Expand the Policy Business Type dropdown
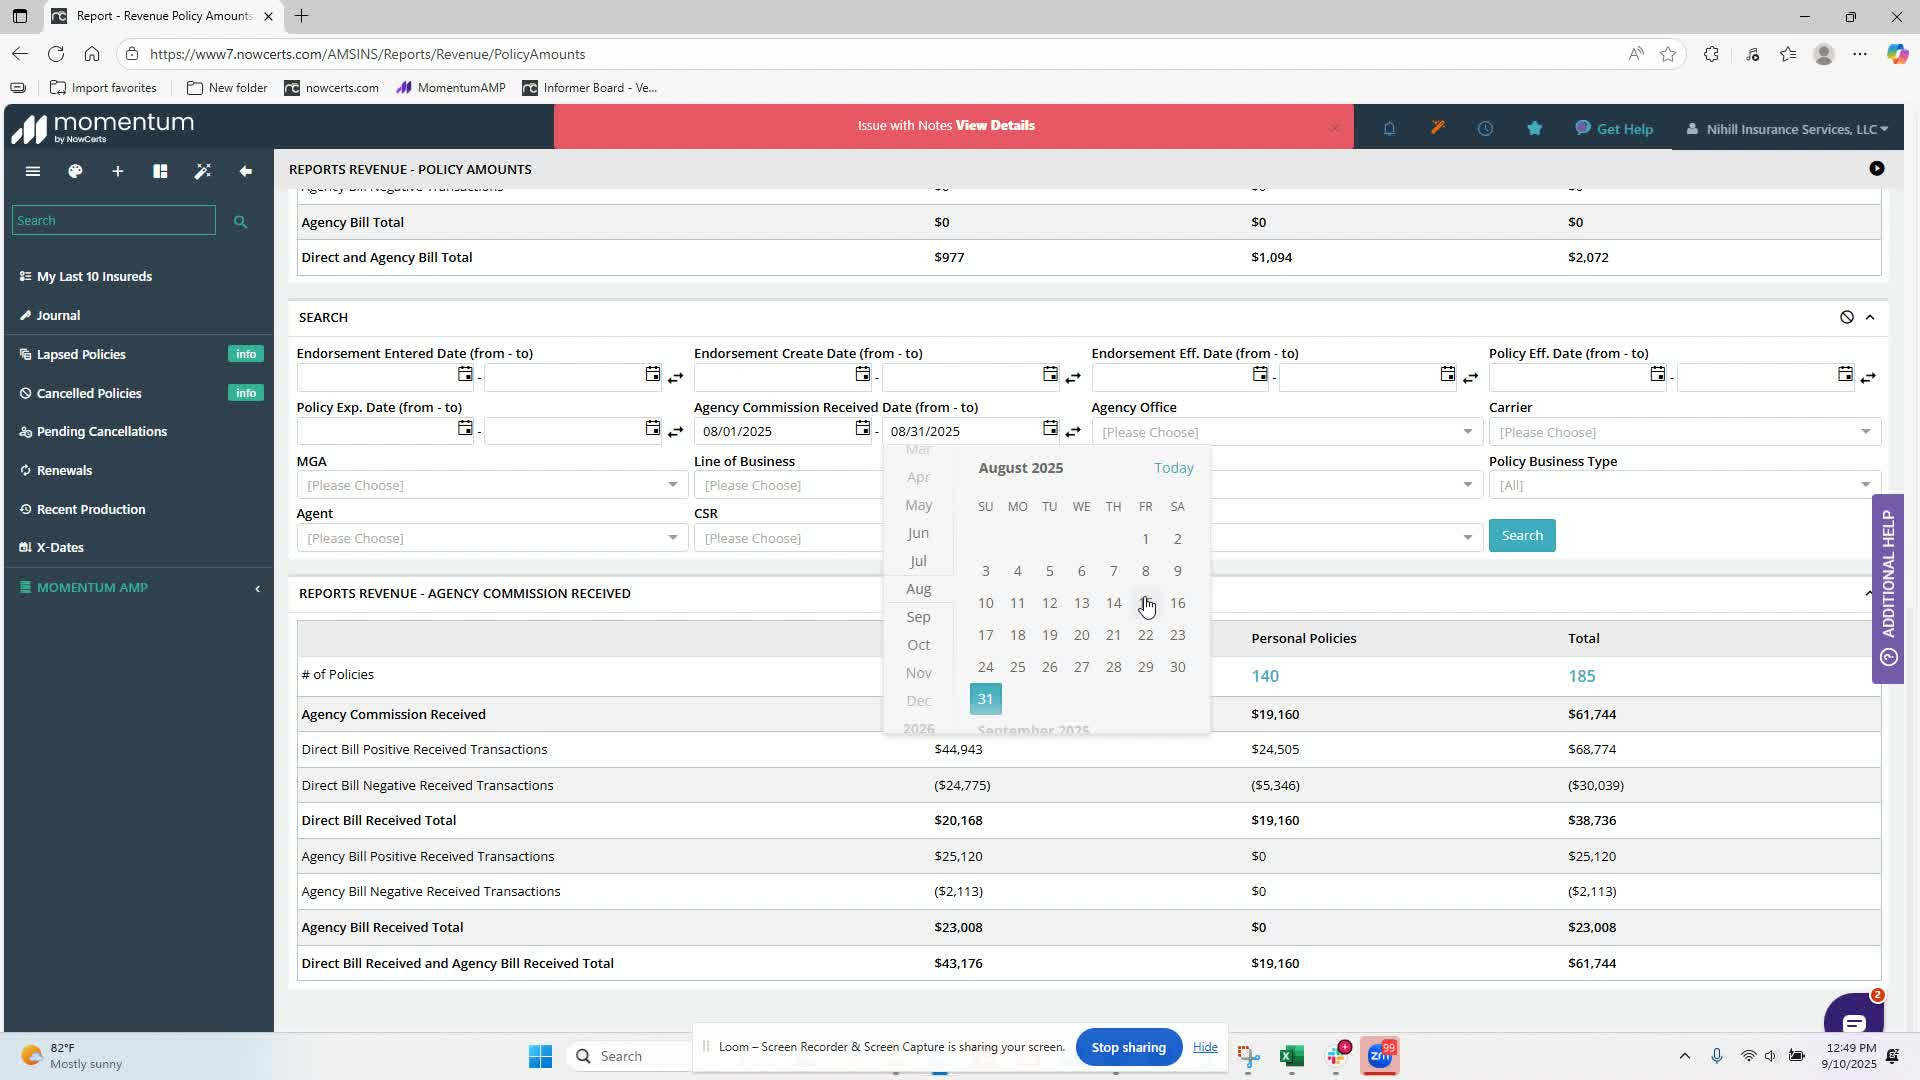The image size is (1920, 1080). [x=1684, y=485]
